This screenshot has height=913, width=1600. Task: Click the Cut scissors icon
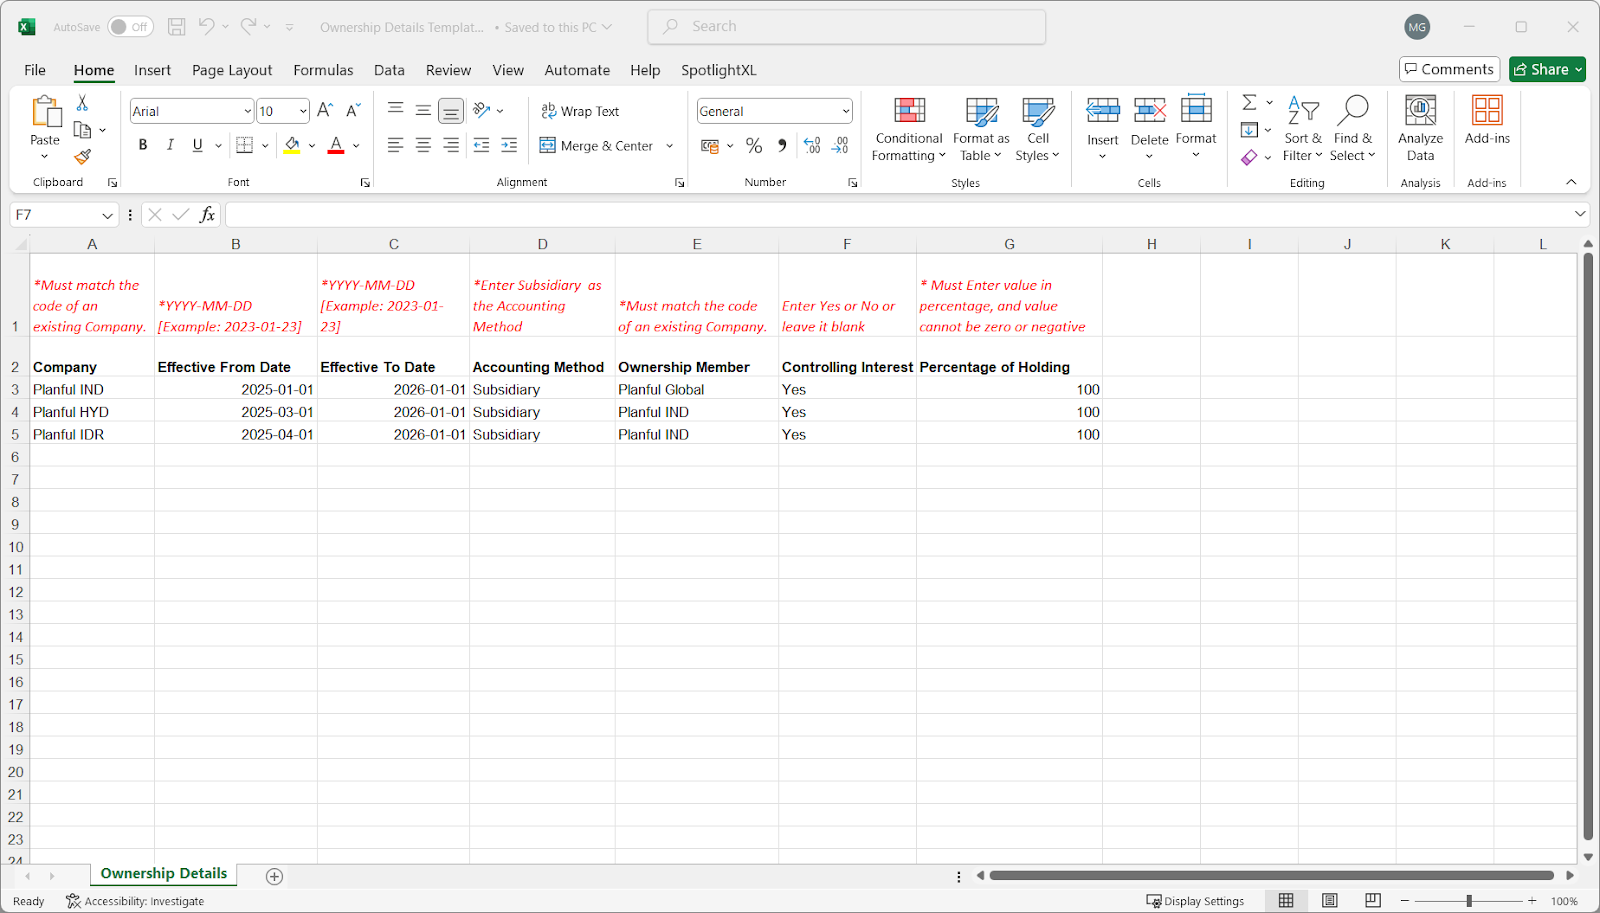(x=82, y=103)
